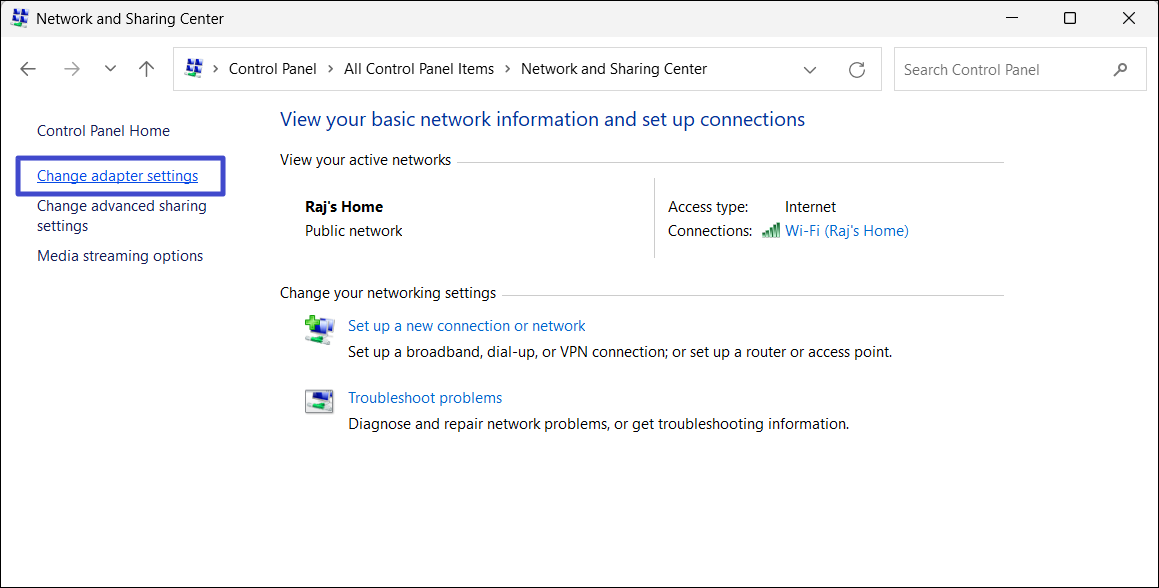Select Control Panel in the breadcrumb
The height and width of the screenshot is (588, 1159).
272,69
